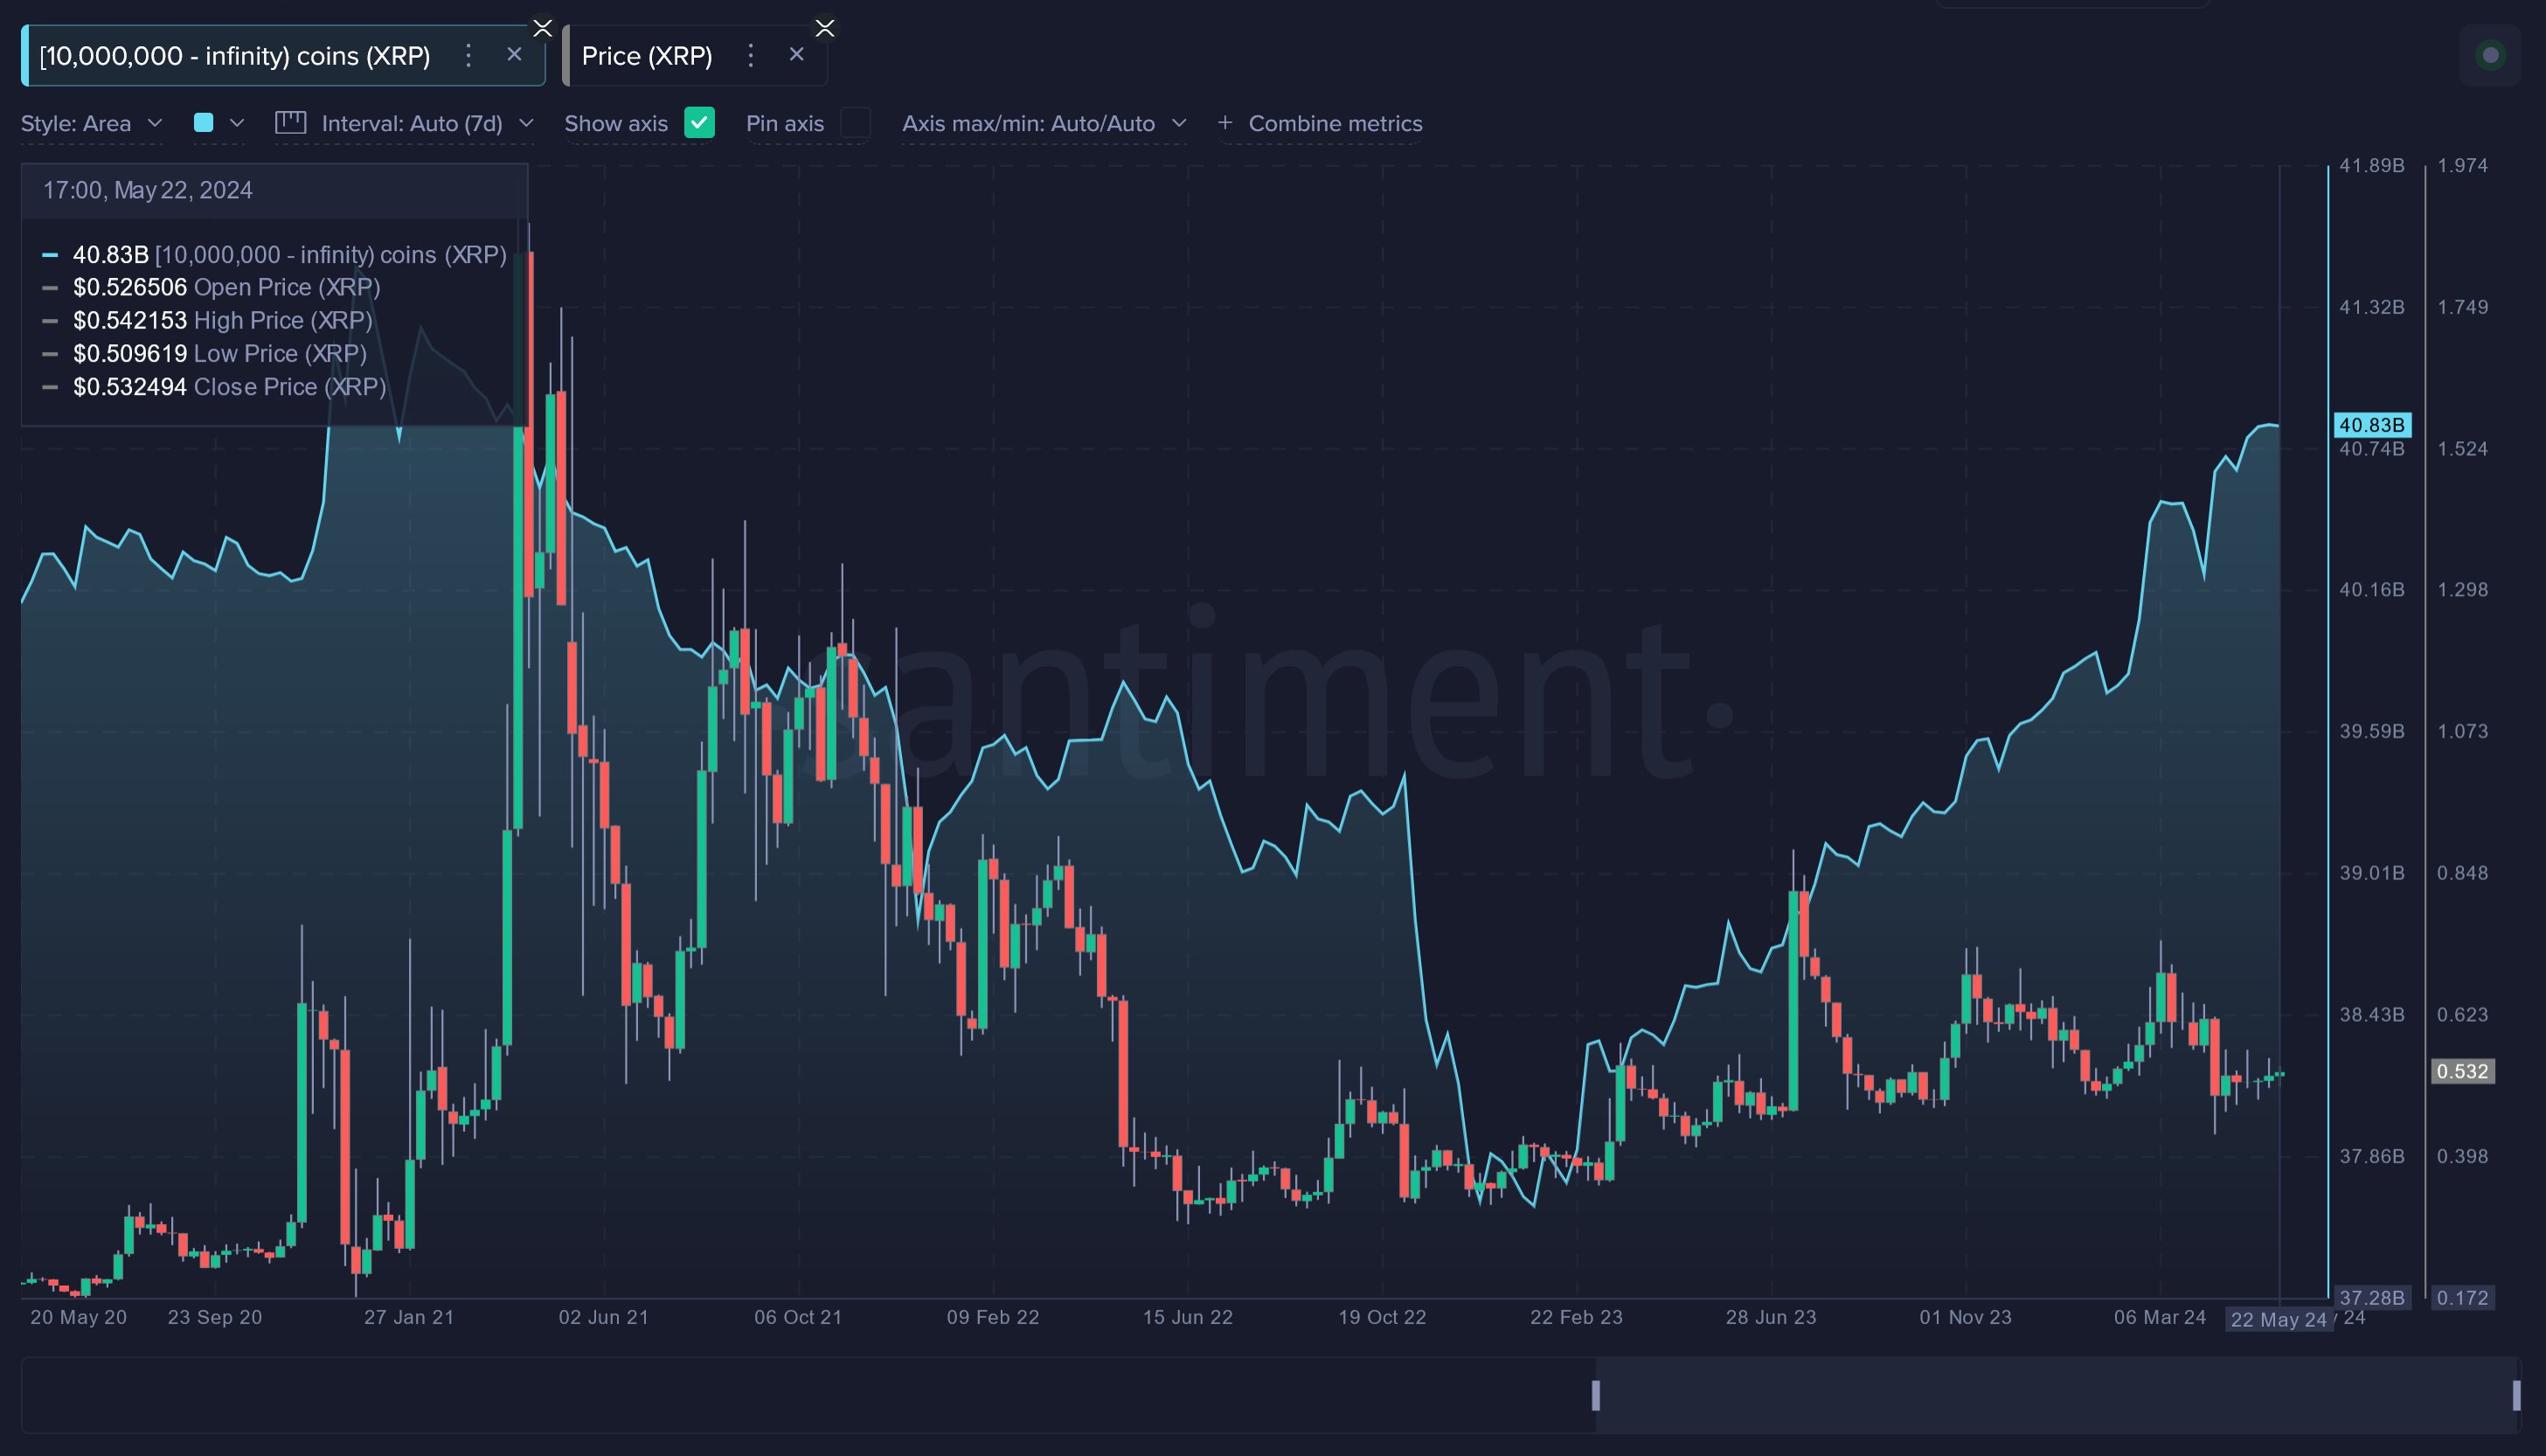This screenshot has width=2546, height=1456.
Task: Click the 02 Jun 21 date label
Action: (x=604, y=1317)
